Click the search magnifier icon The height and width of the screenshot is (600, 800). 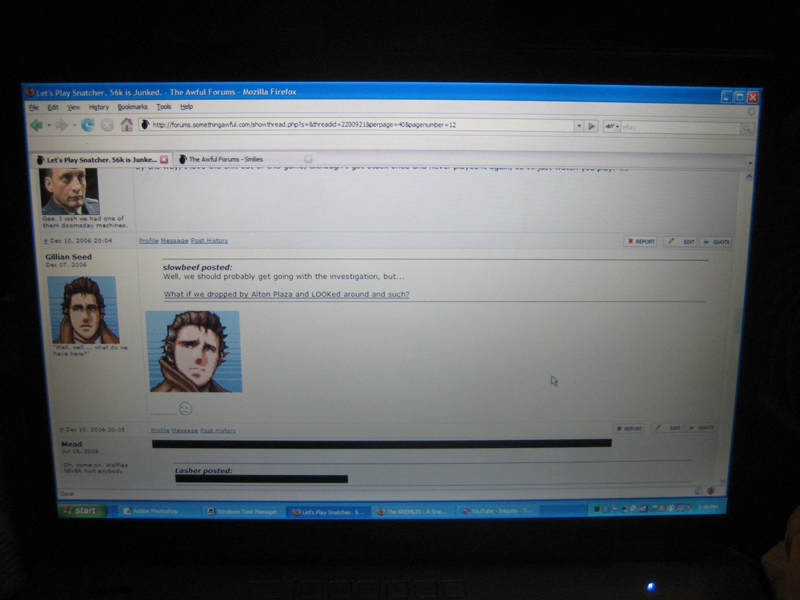747,129
